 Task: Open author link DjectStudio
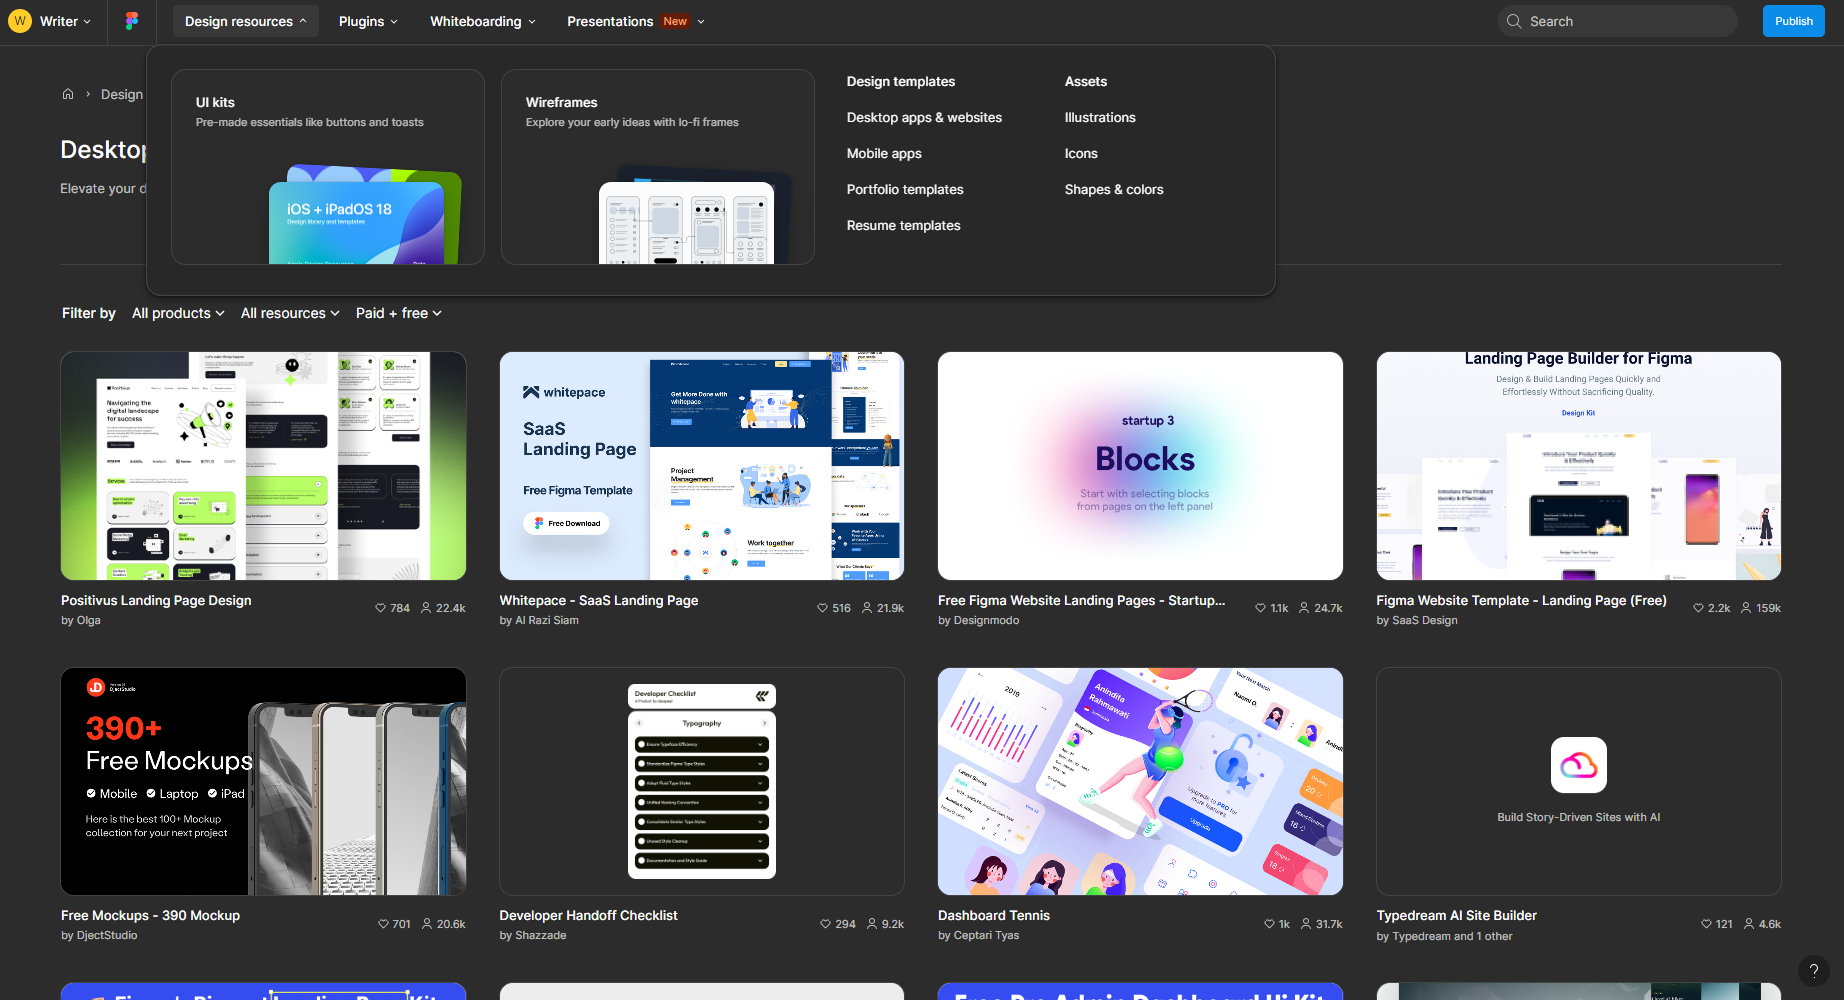107,935
